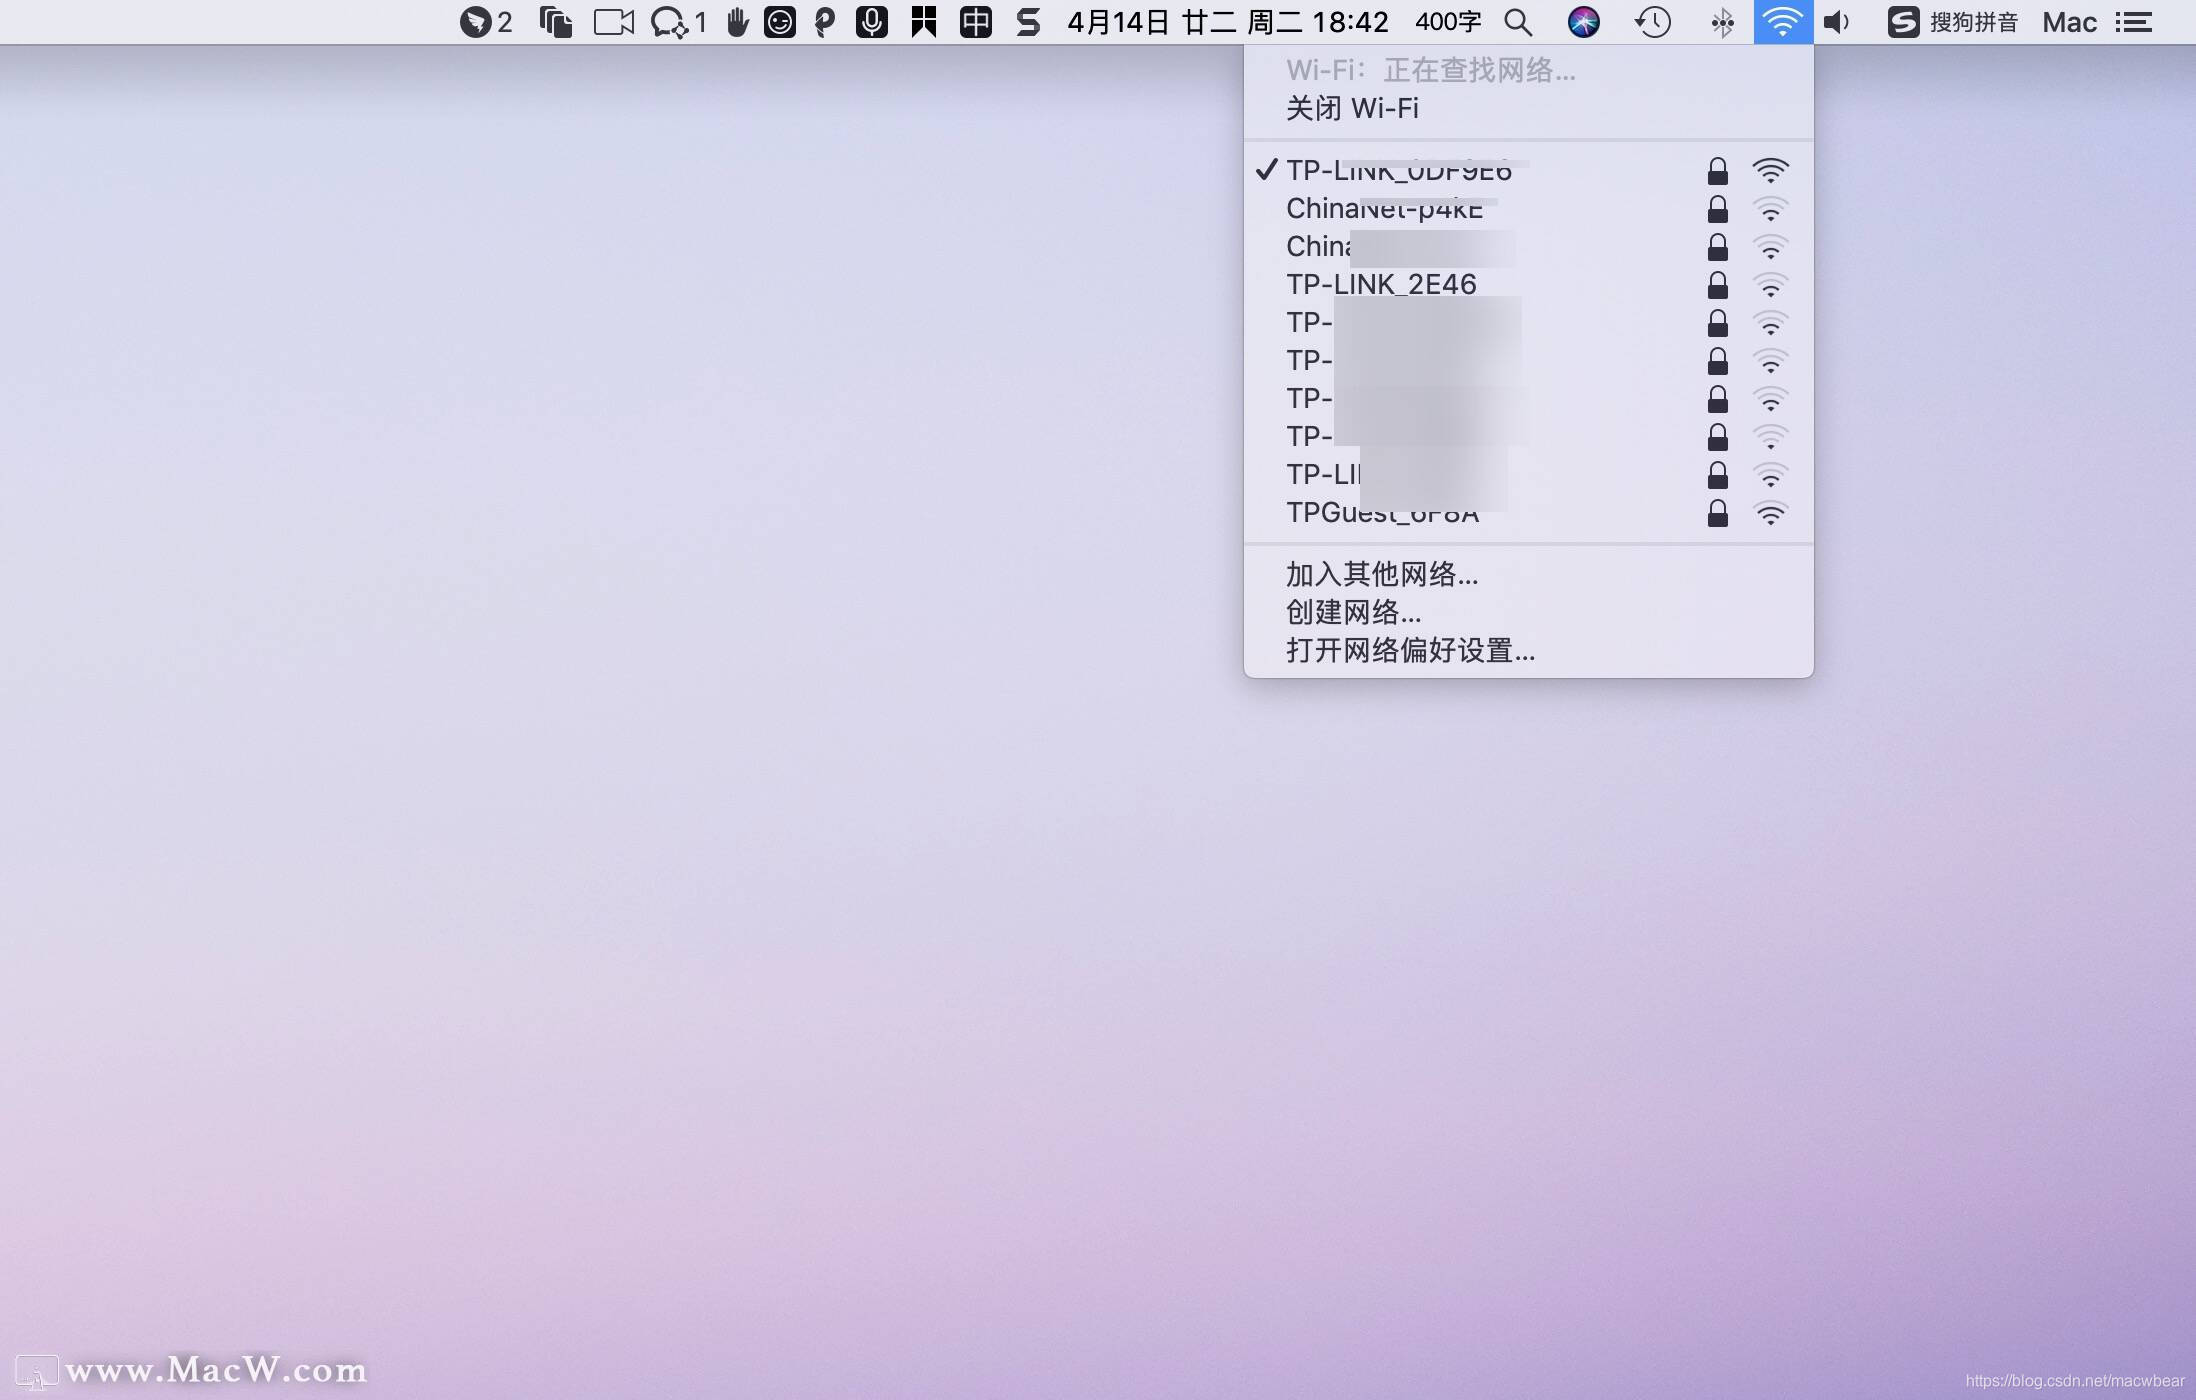Image resolution: width=2196 pixels, height=1400 pixels.
Task: Choose 加入其他网络... option
Action: coord(1528,574)
